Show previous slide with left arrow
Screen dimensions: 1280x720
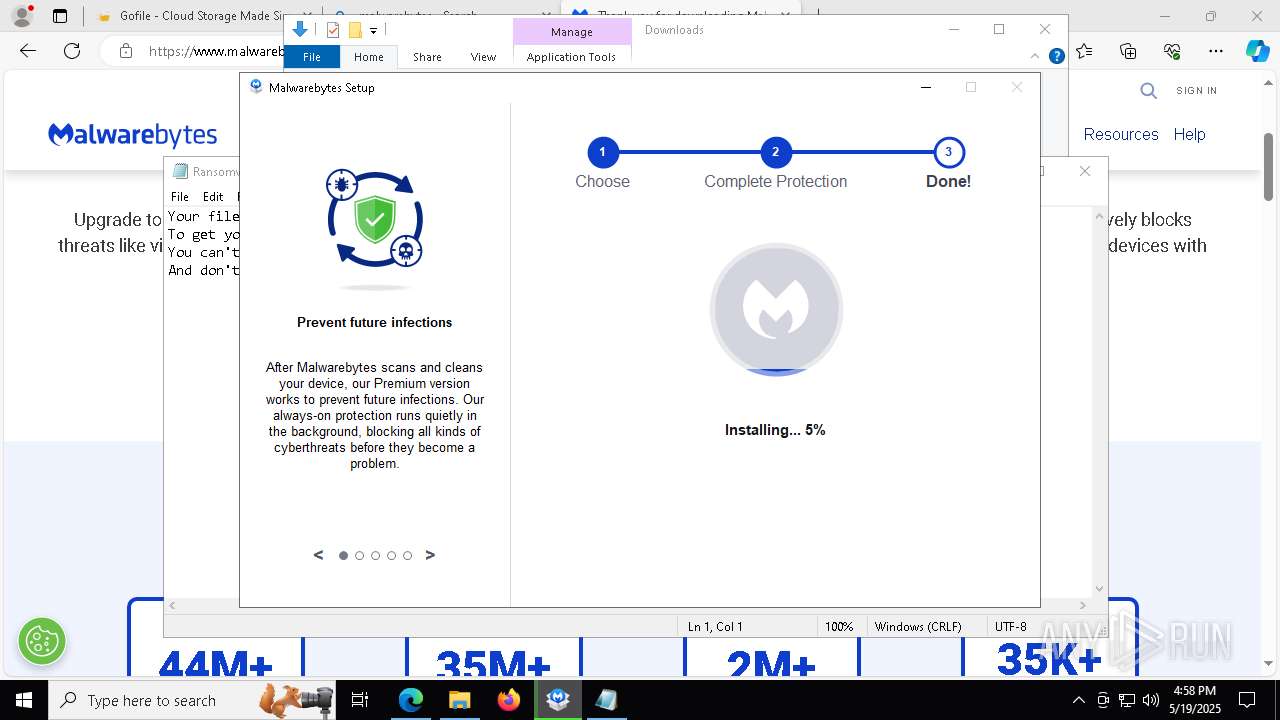(319, 555)
